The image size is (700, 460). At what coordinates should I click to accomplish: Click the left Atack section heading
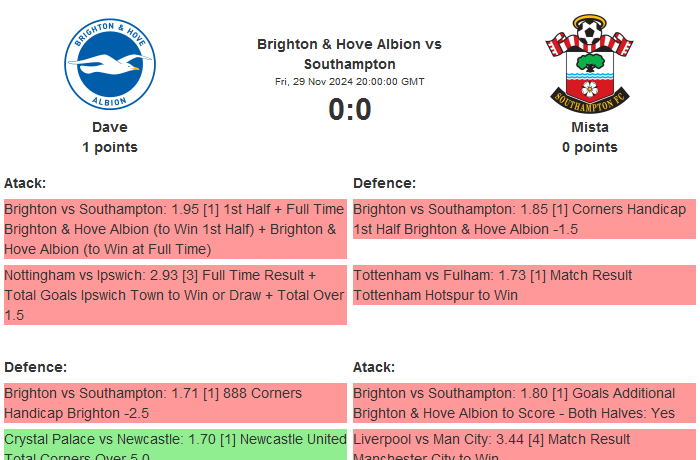coord(25,183)
